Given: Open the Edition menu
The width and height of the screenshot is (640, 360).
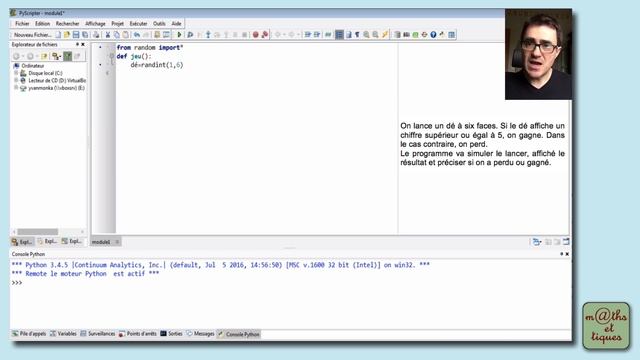Looking at the screenshot, I should click(x=42, y=24).
